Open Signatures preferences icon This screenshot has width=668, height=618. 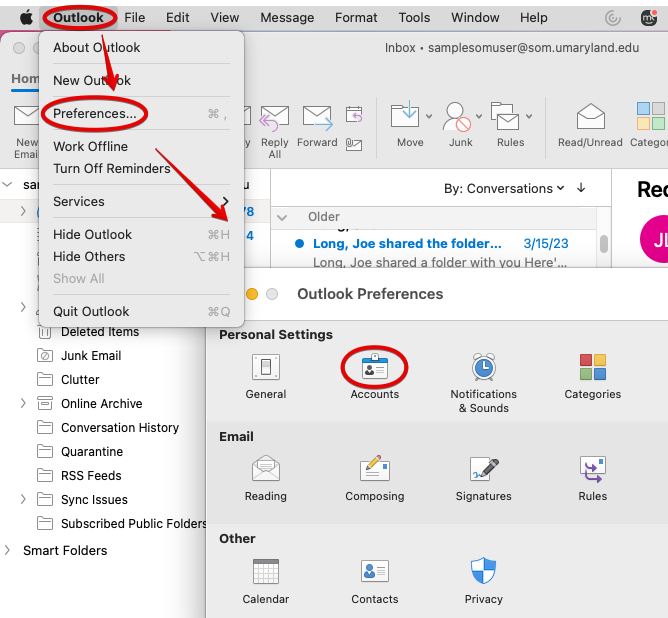pos(483,471)
